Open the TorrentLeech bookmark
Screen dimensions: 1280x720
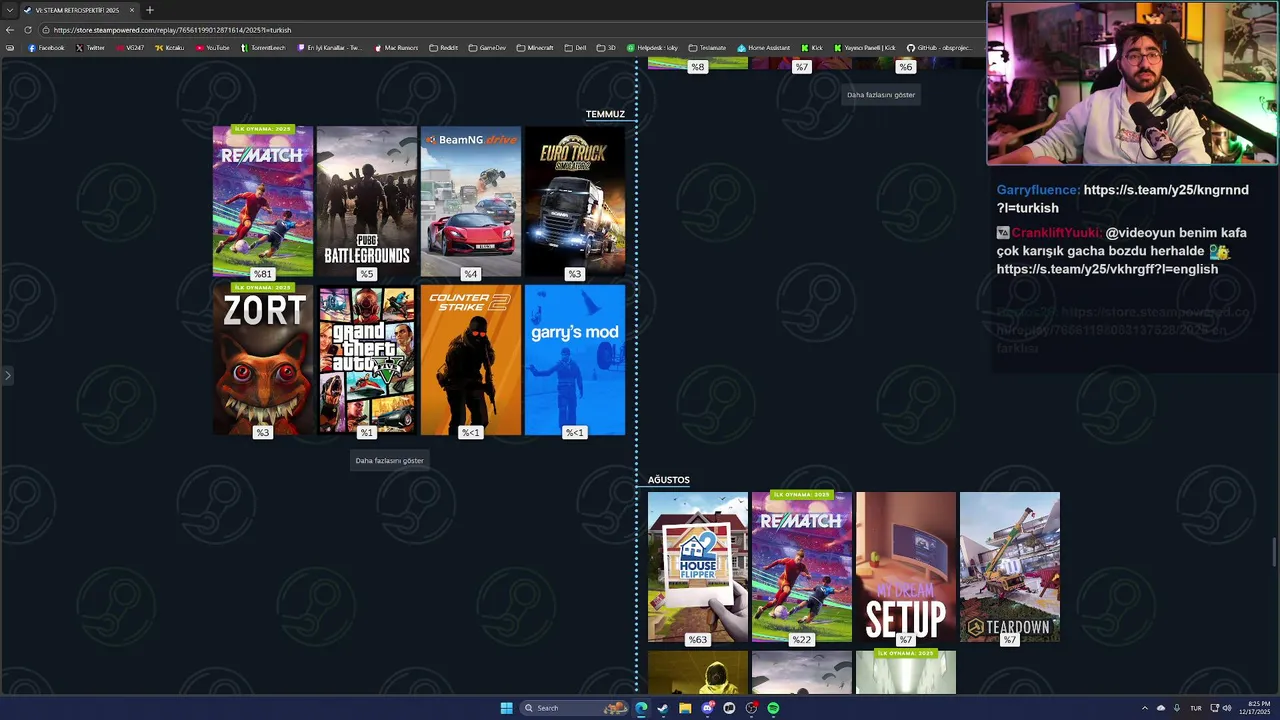click(x=263, y=48)
